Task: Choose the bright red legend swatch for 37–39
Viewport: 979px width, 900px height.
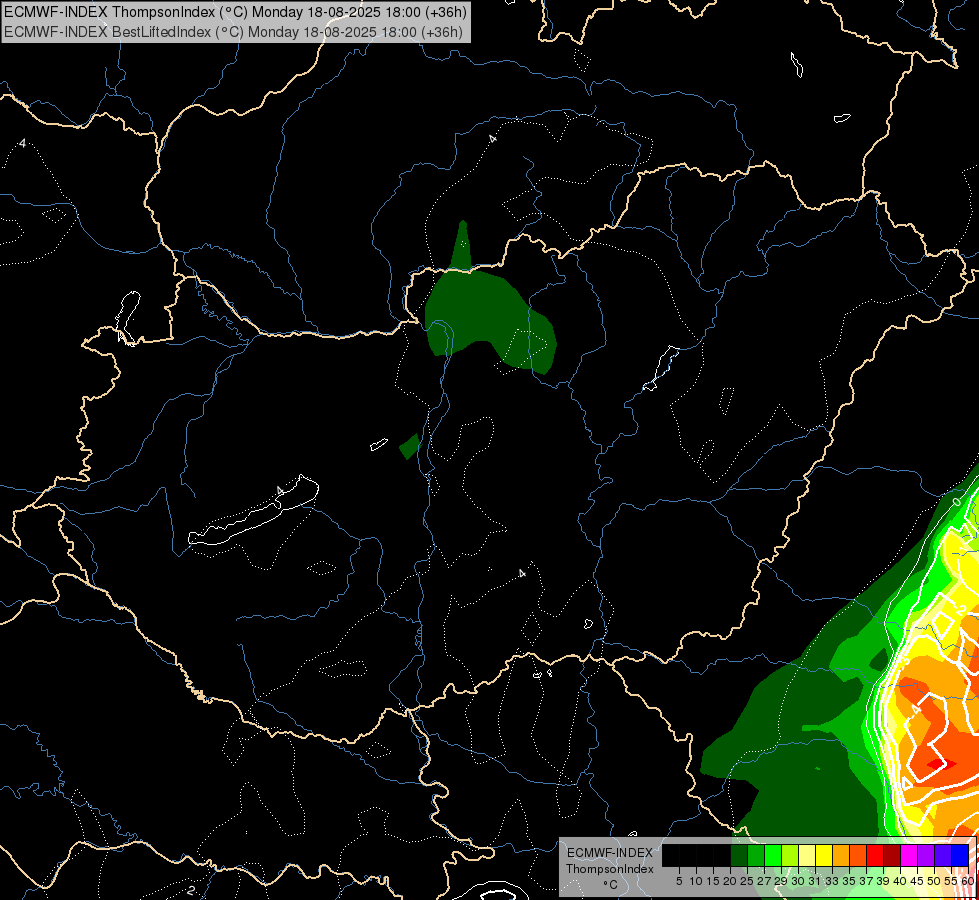Action: point(875,856)
